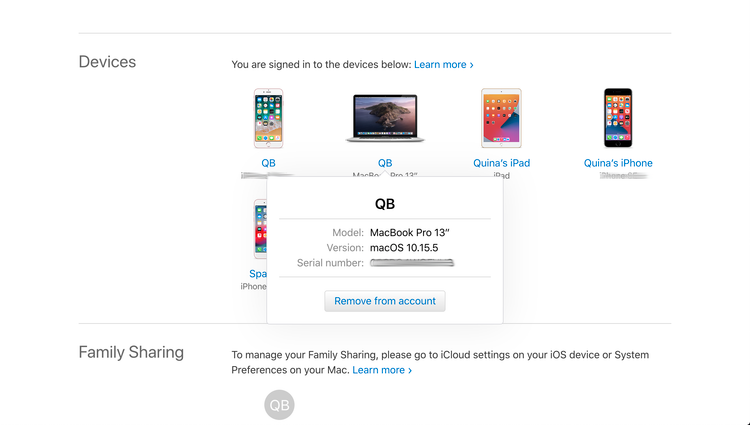Viewport: 750px width, 425px height.
Task: Click the gold iPhone image above QB
Action: 268,119
